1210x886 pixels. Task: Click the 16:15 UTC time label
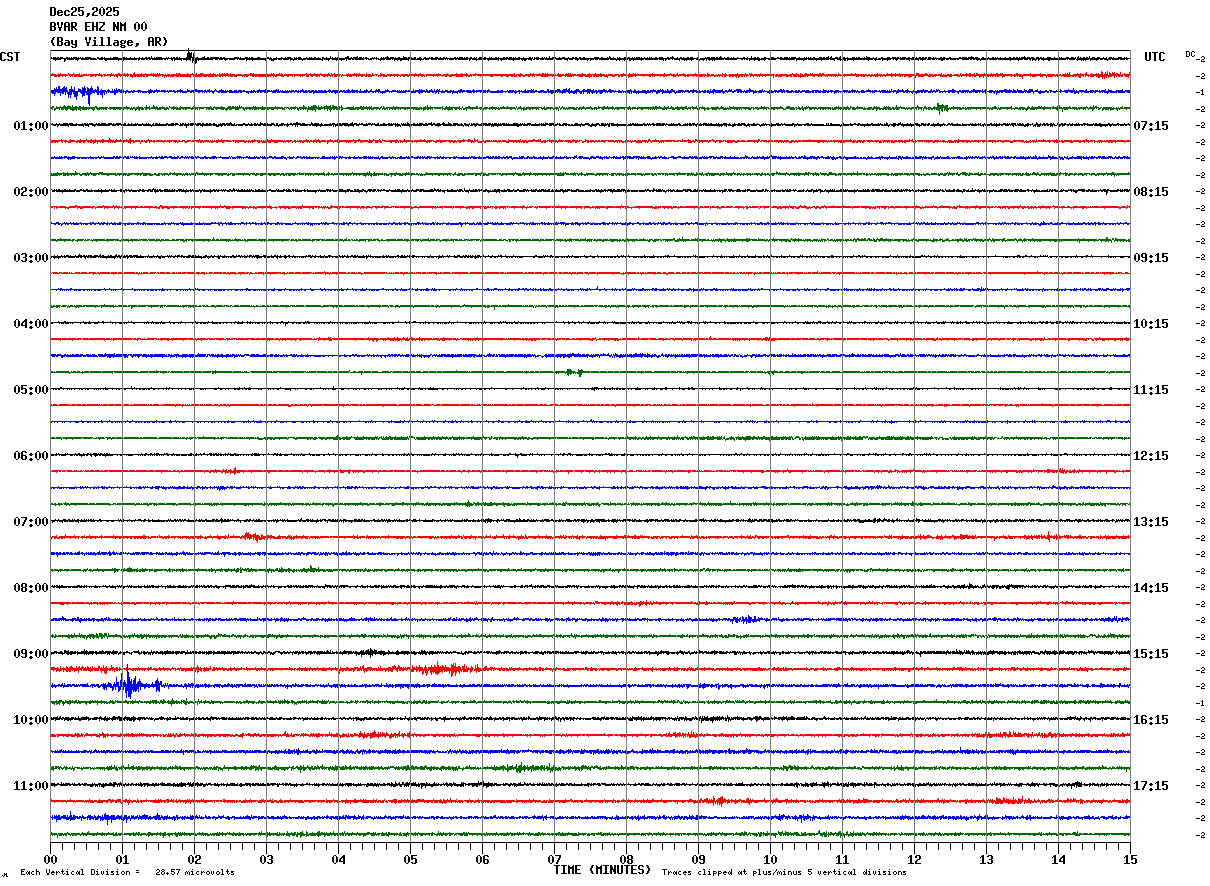pyautogui.click(x=1151, y=720)
